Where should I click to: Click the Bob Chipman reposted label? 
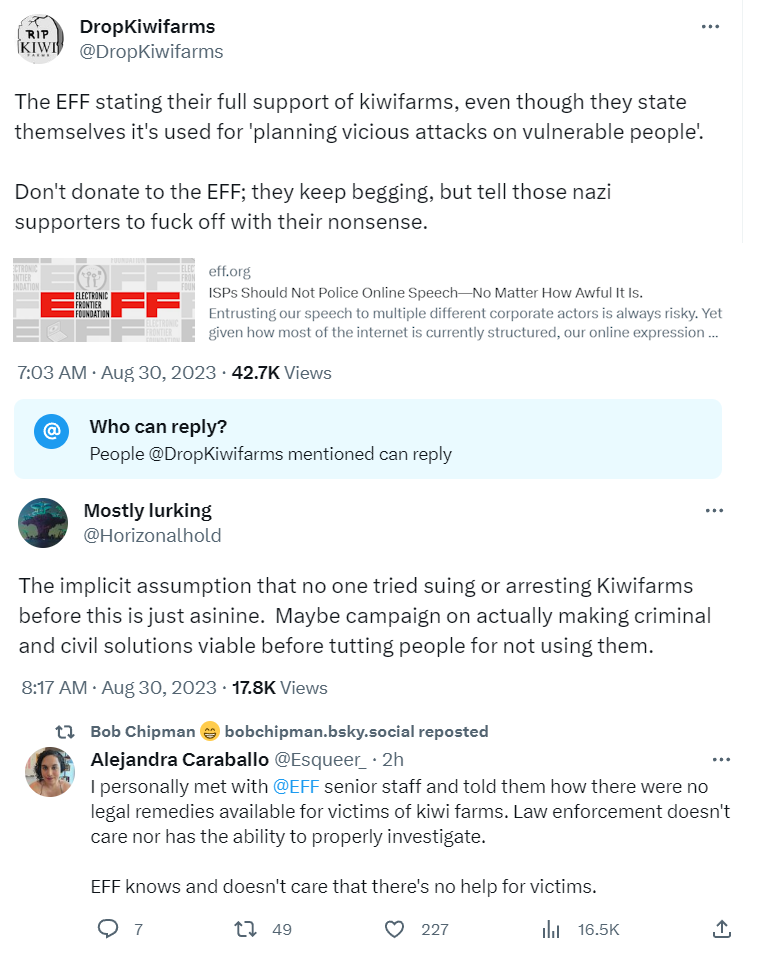click(x=289, y=731)
